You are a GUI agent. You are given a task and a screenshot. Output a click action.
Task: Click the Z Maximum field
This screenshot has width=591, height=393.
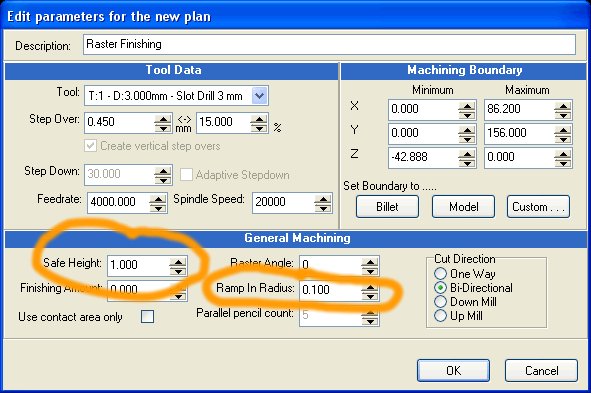tap(519, 158)
